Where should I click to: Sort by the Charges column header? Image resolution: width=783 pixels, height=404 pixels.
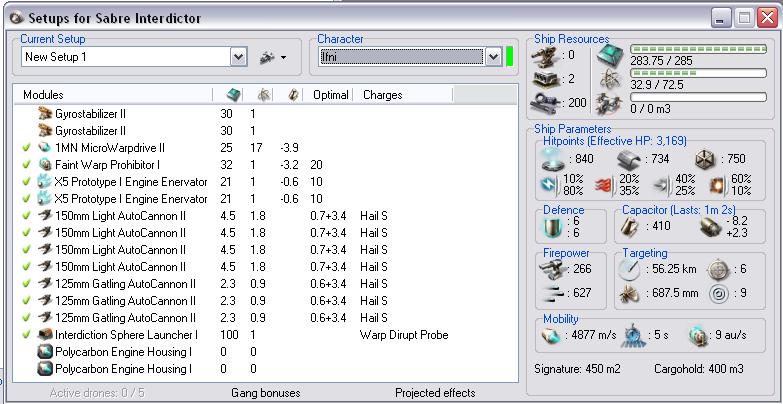tap(383, 95)
